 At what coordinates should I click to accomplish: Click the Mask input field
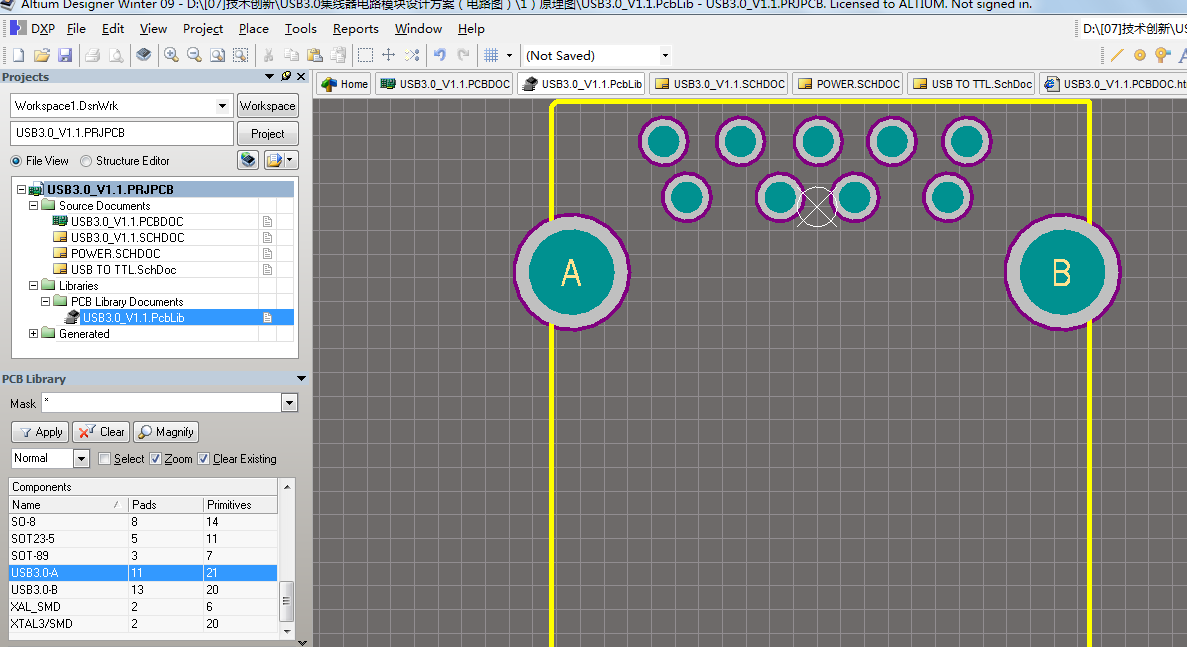(x=161, y=403)
